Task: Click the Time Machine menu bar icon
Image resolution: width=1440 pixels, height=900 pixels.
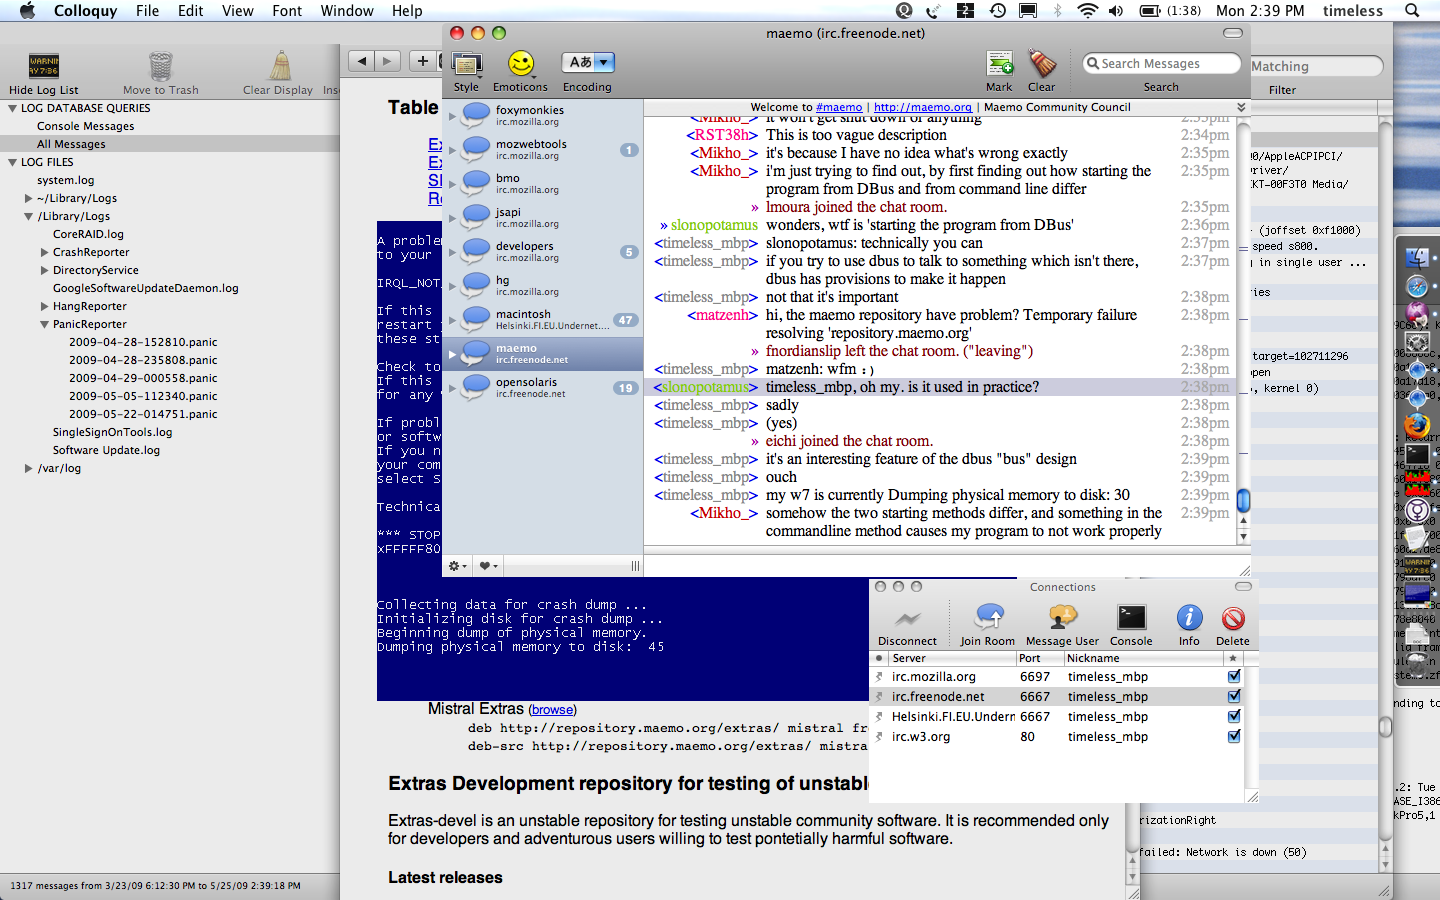Action: tap(998, 11)
